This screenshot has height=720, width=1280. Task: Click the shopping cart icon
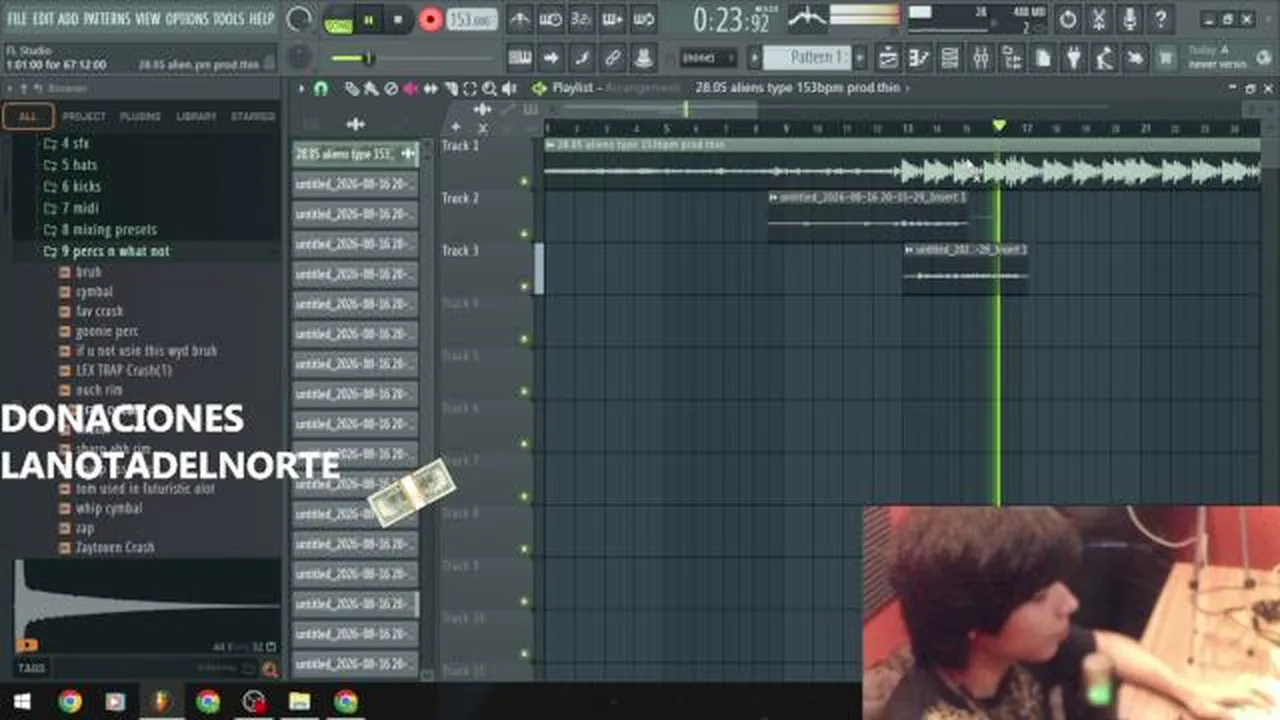tap(1166, 58)
